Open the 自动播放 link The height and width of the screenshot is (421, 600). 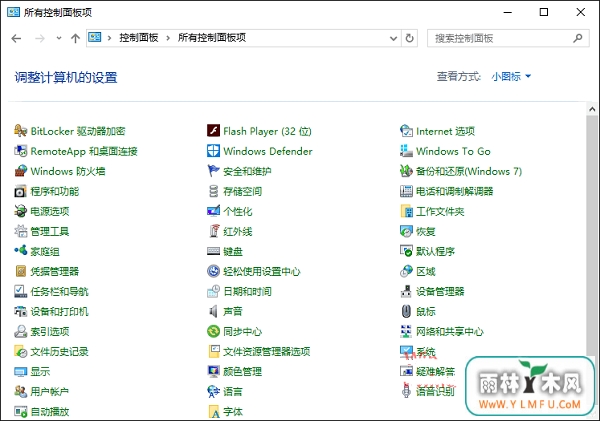point(50,412)
